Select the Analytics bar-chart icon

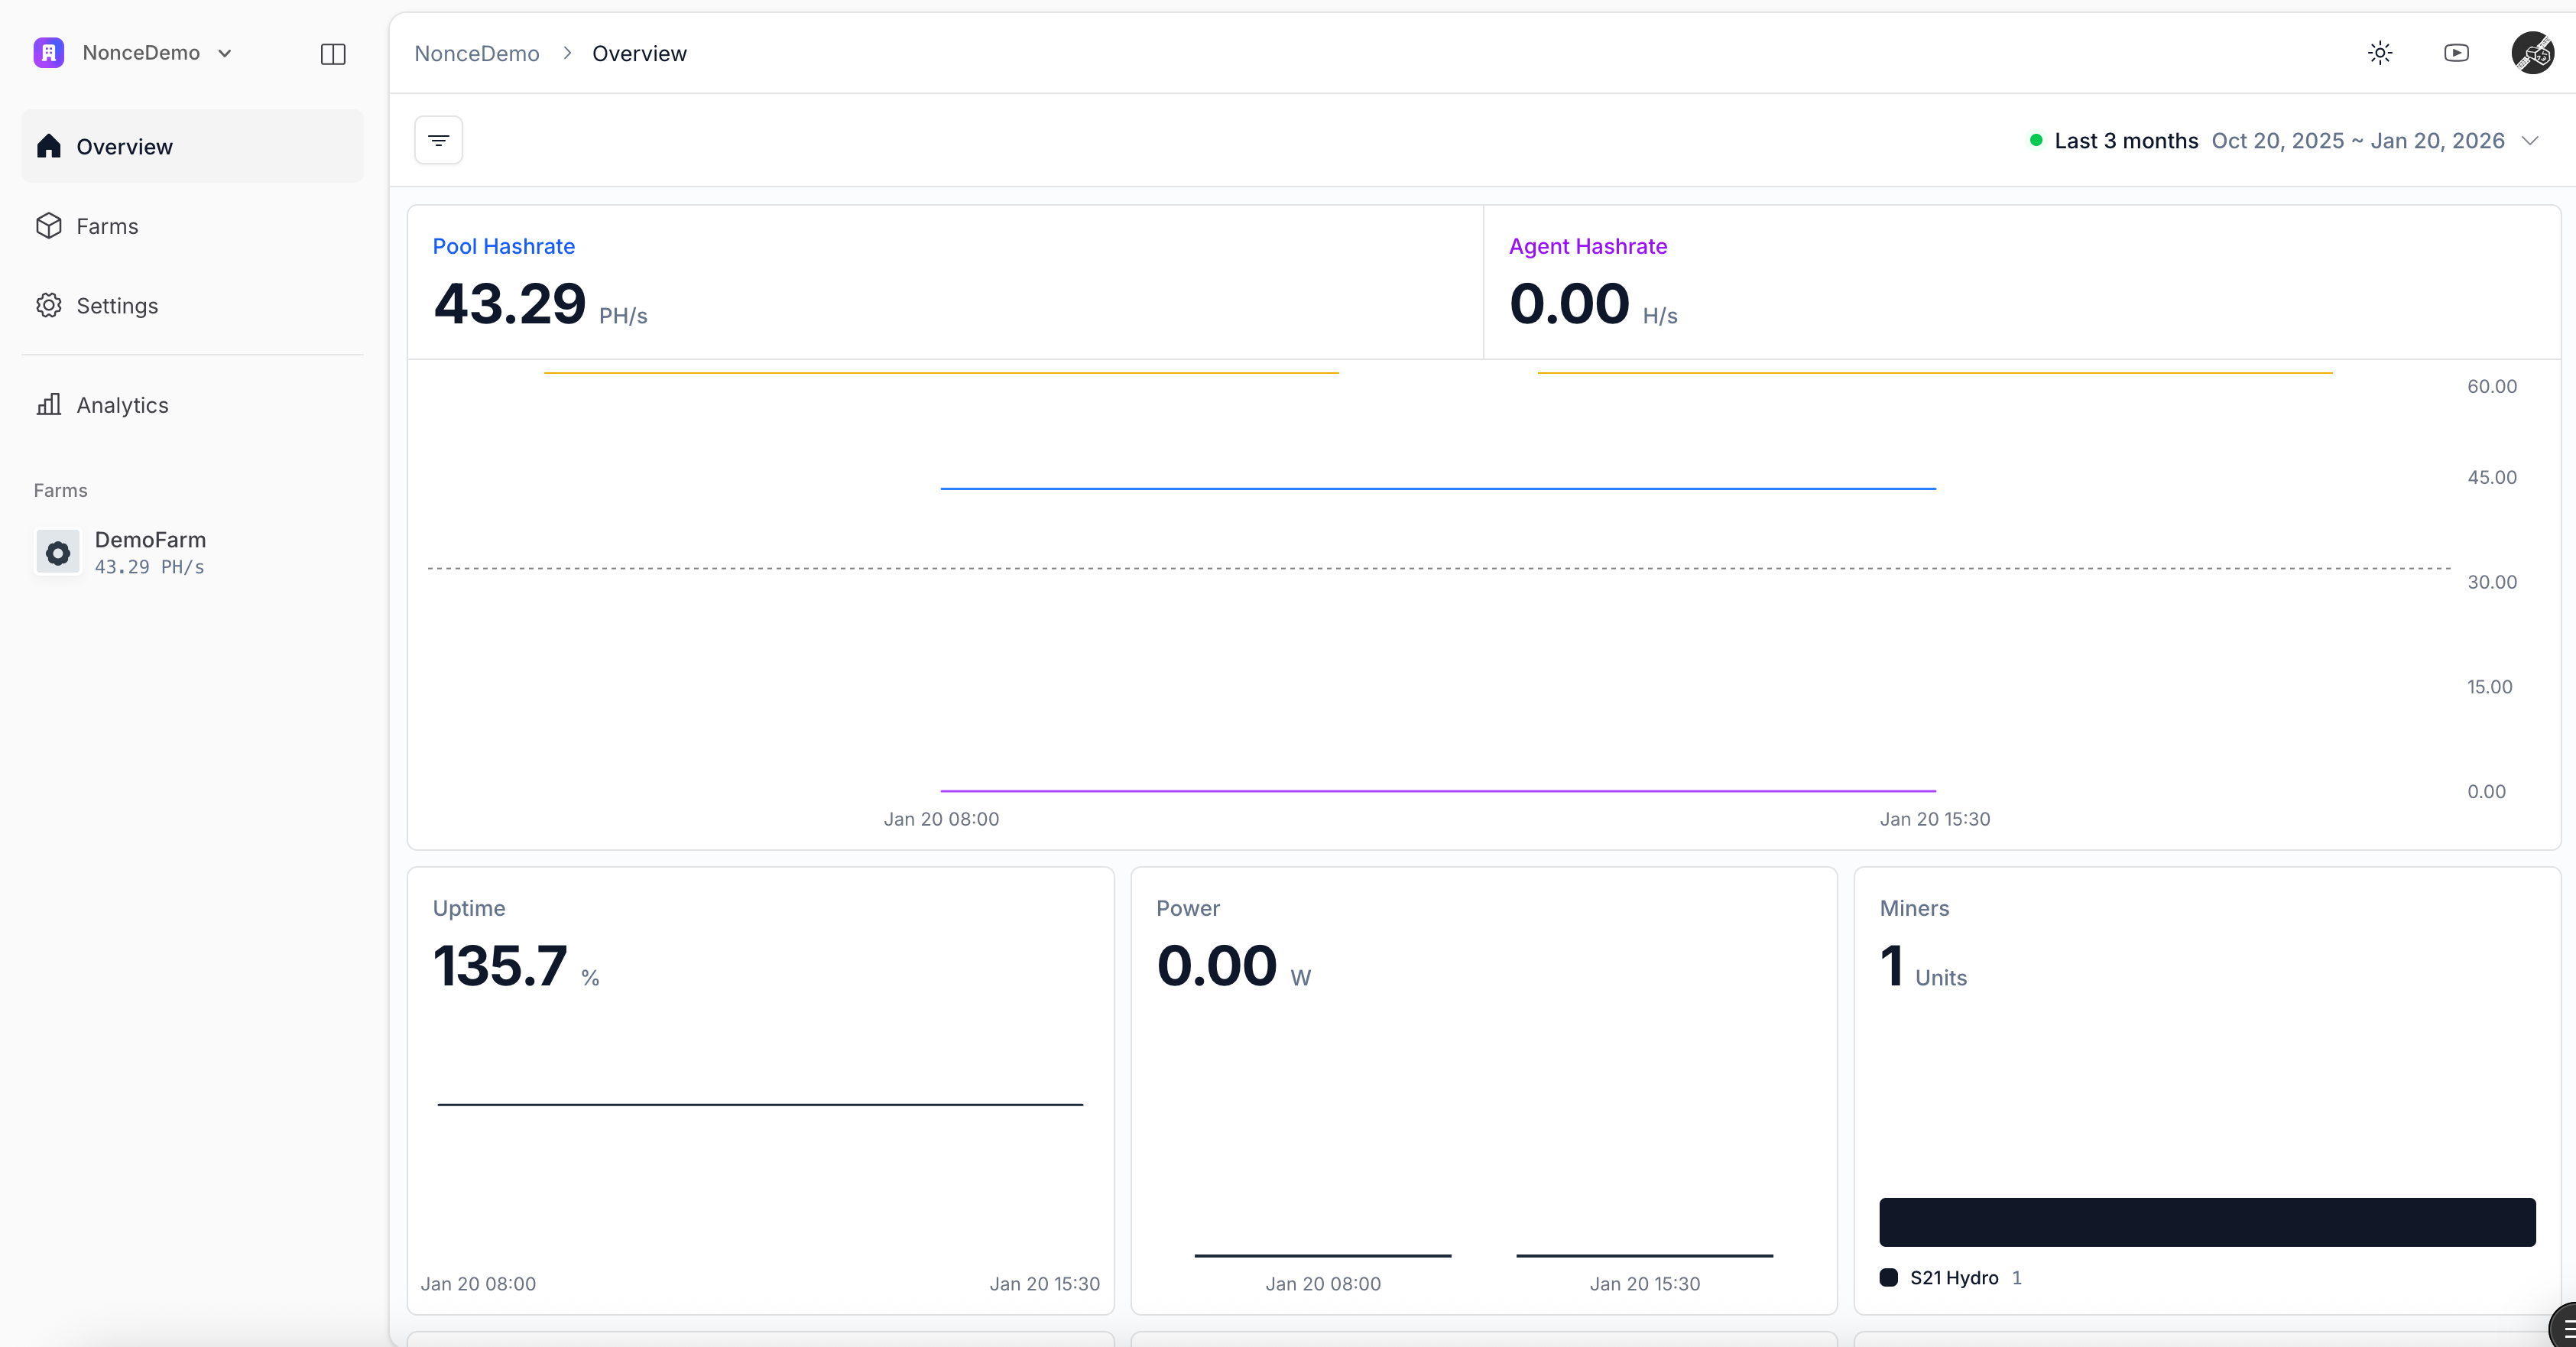coord(50,404)
